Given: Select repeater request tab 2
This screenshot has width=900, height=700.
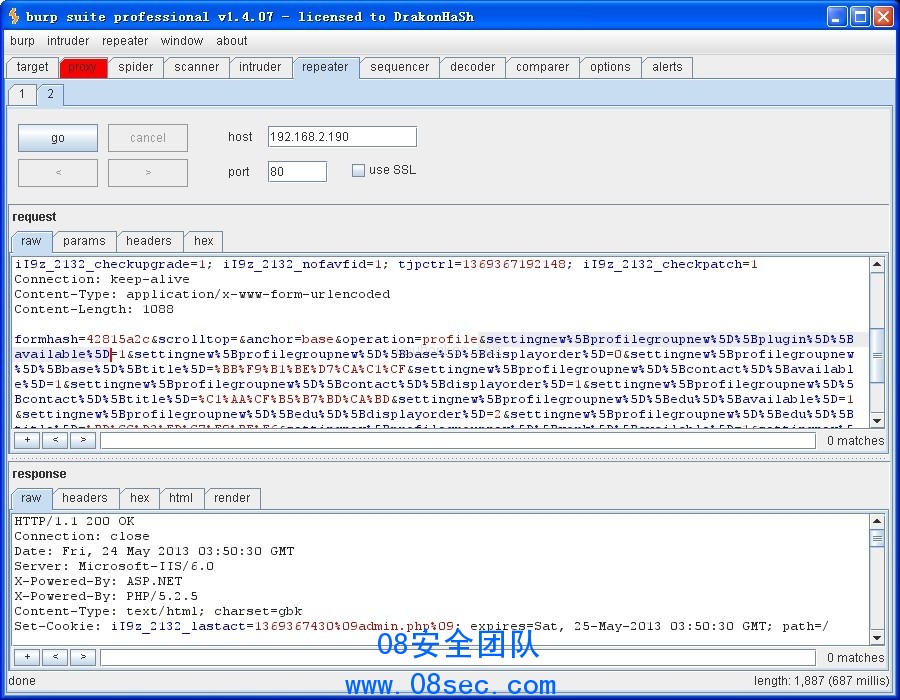Looking at the screenshot, I should [51, 94].
